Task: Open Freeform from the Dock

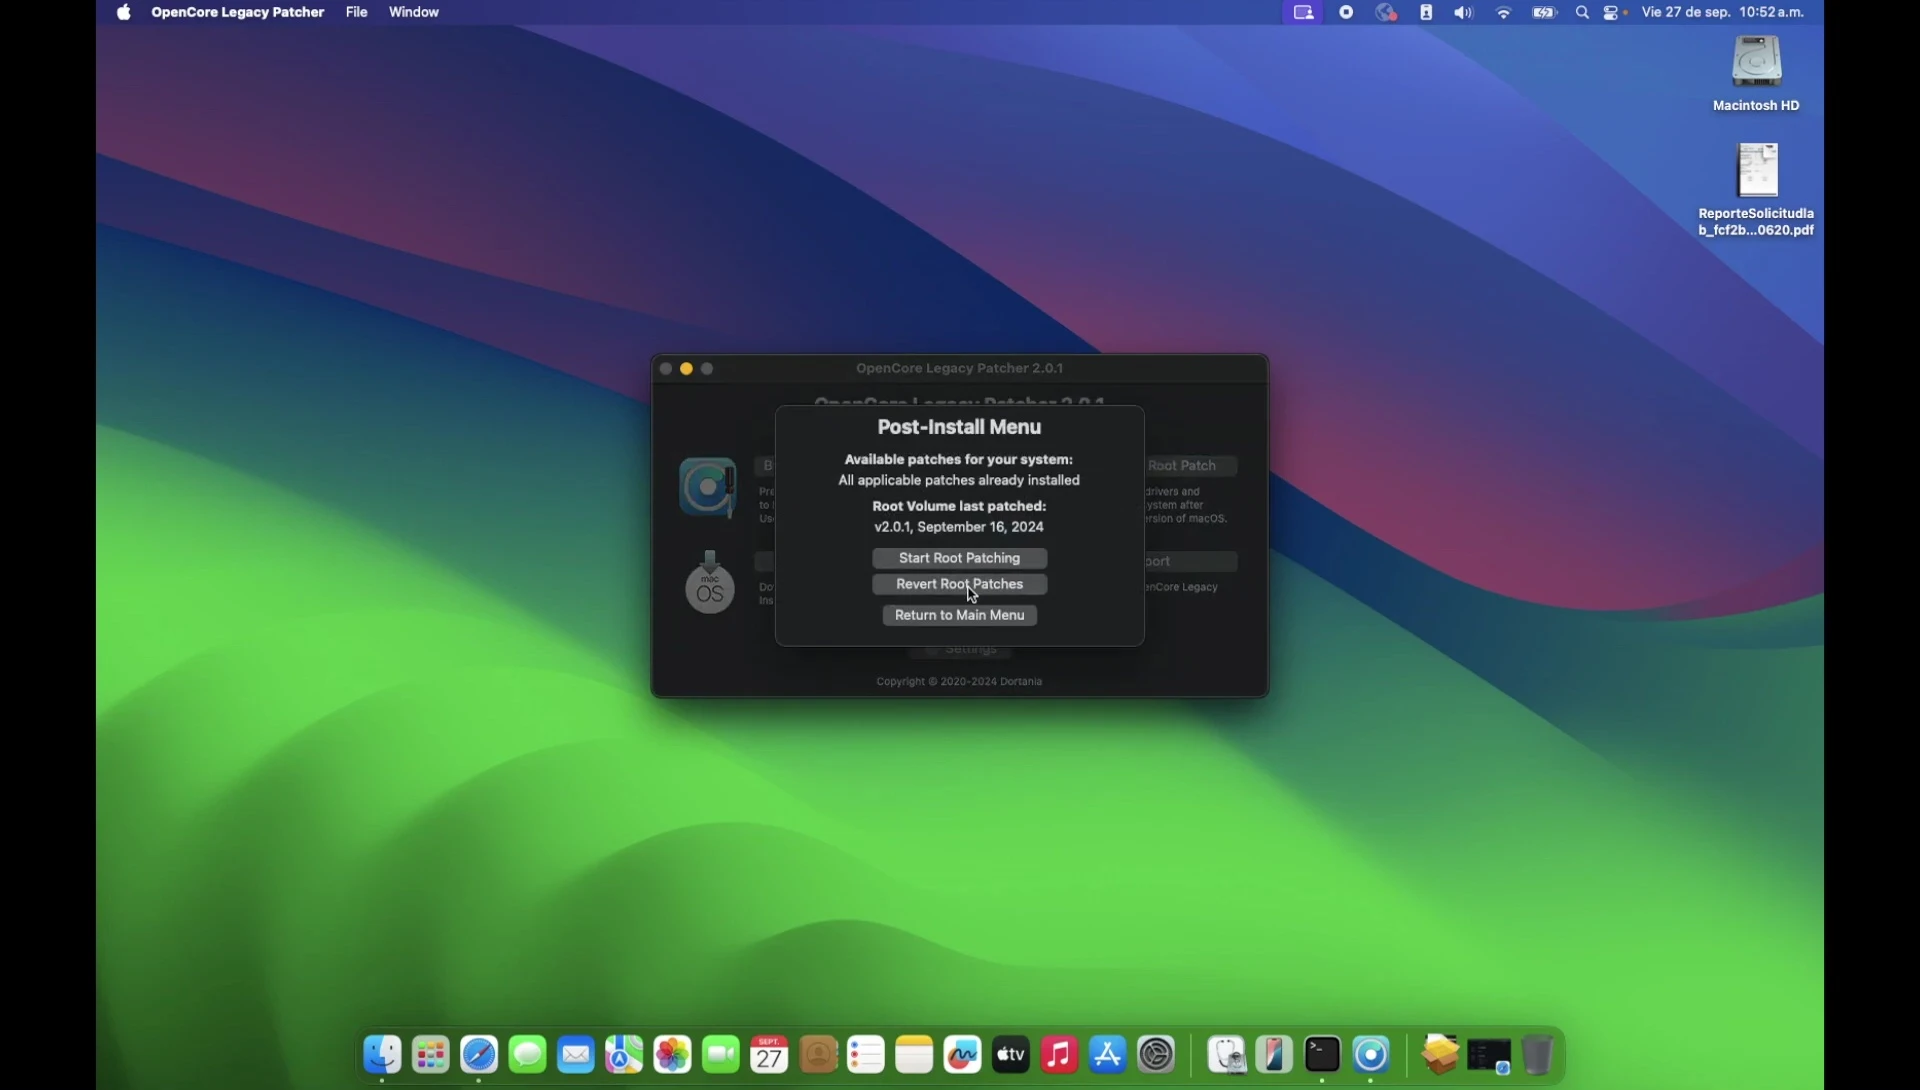Action: 963,1054
